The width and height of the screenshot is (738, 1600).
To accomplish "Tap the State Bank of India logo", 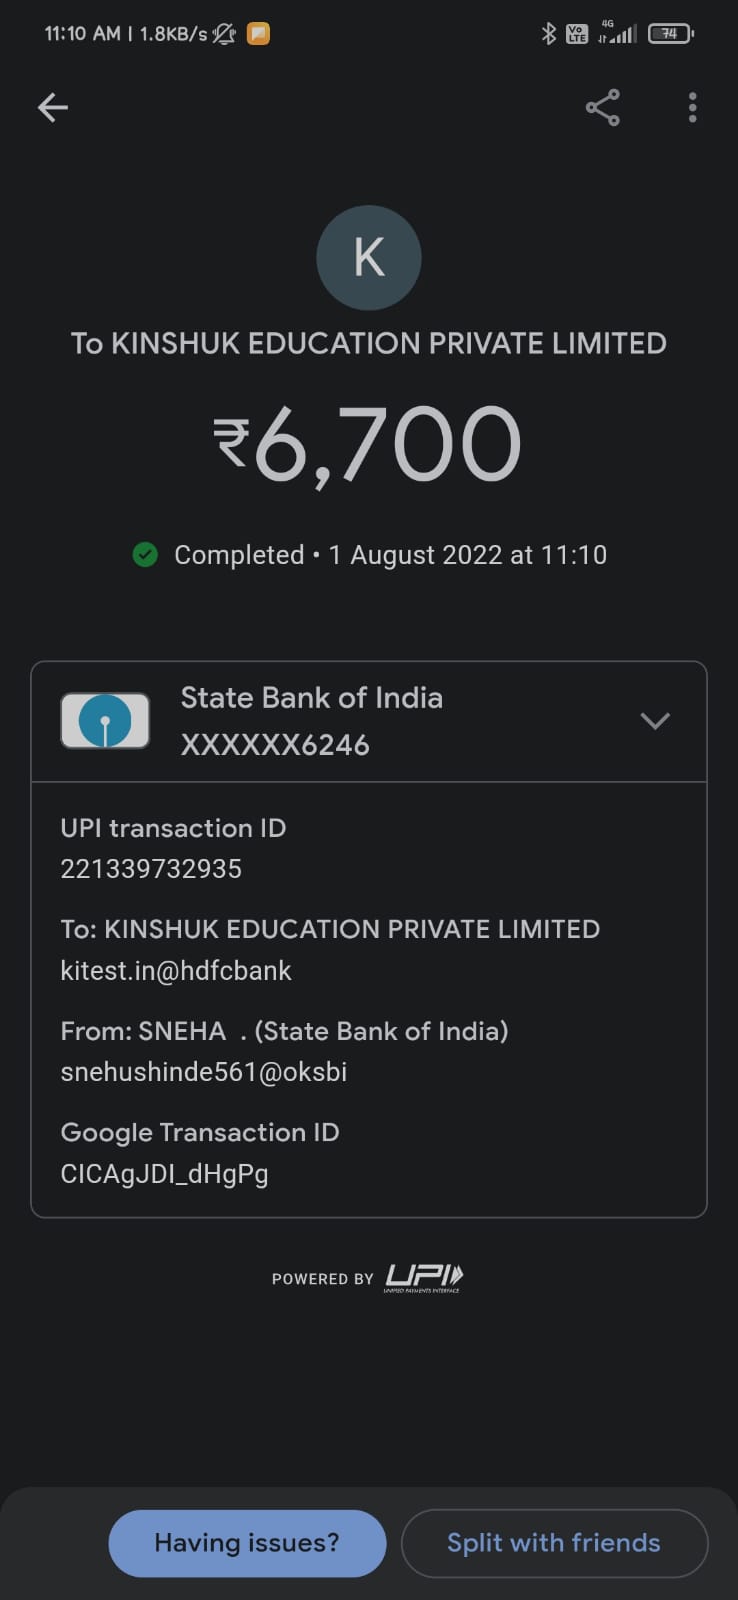I will [x=105, y=720].
